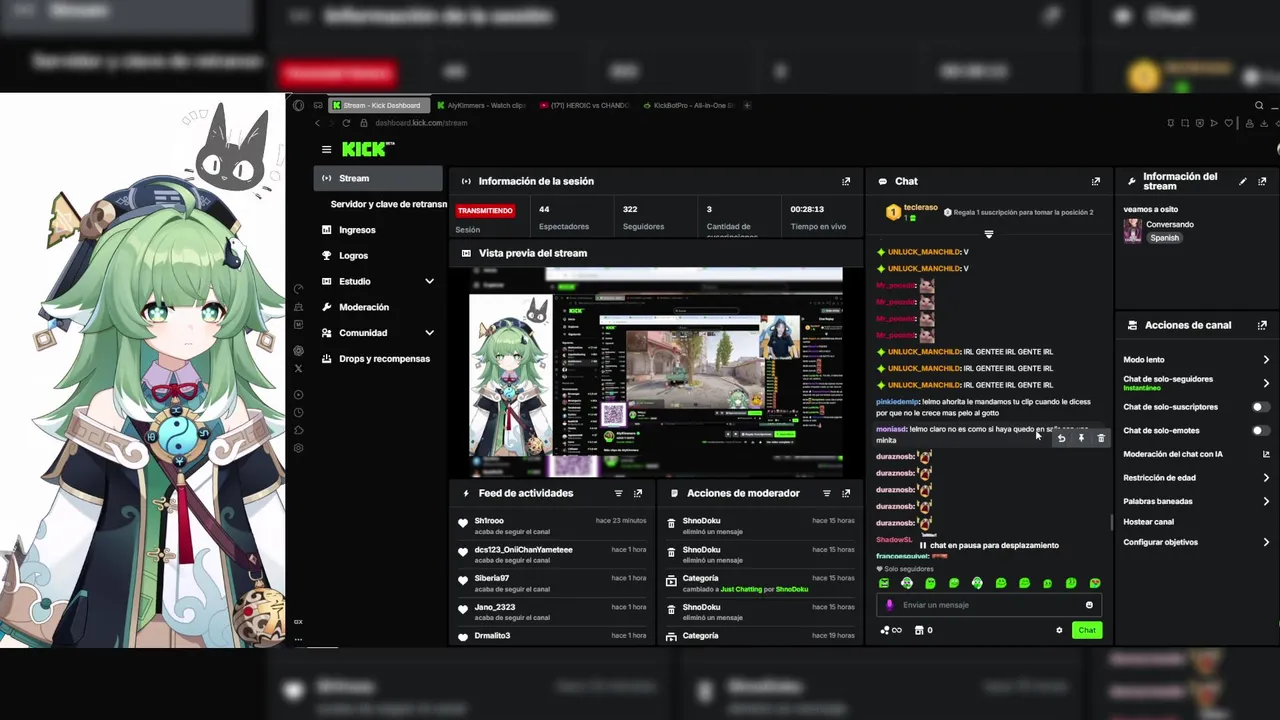Switch to Stream - Kick Dashboard browser tab
The height and width of the screenshot is (720, 1280).
click(x=379, y=105)
